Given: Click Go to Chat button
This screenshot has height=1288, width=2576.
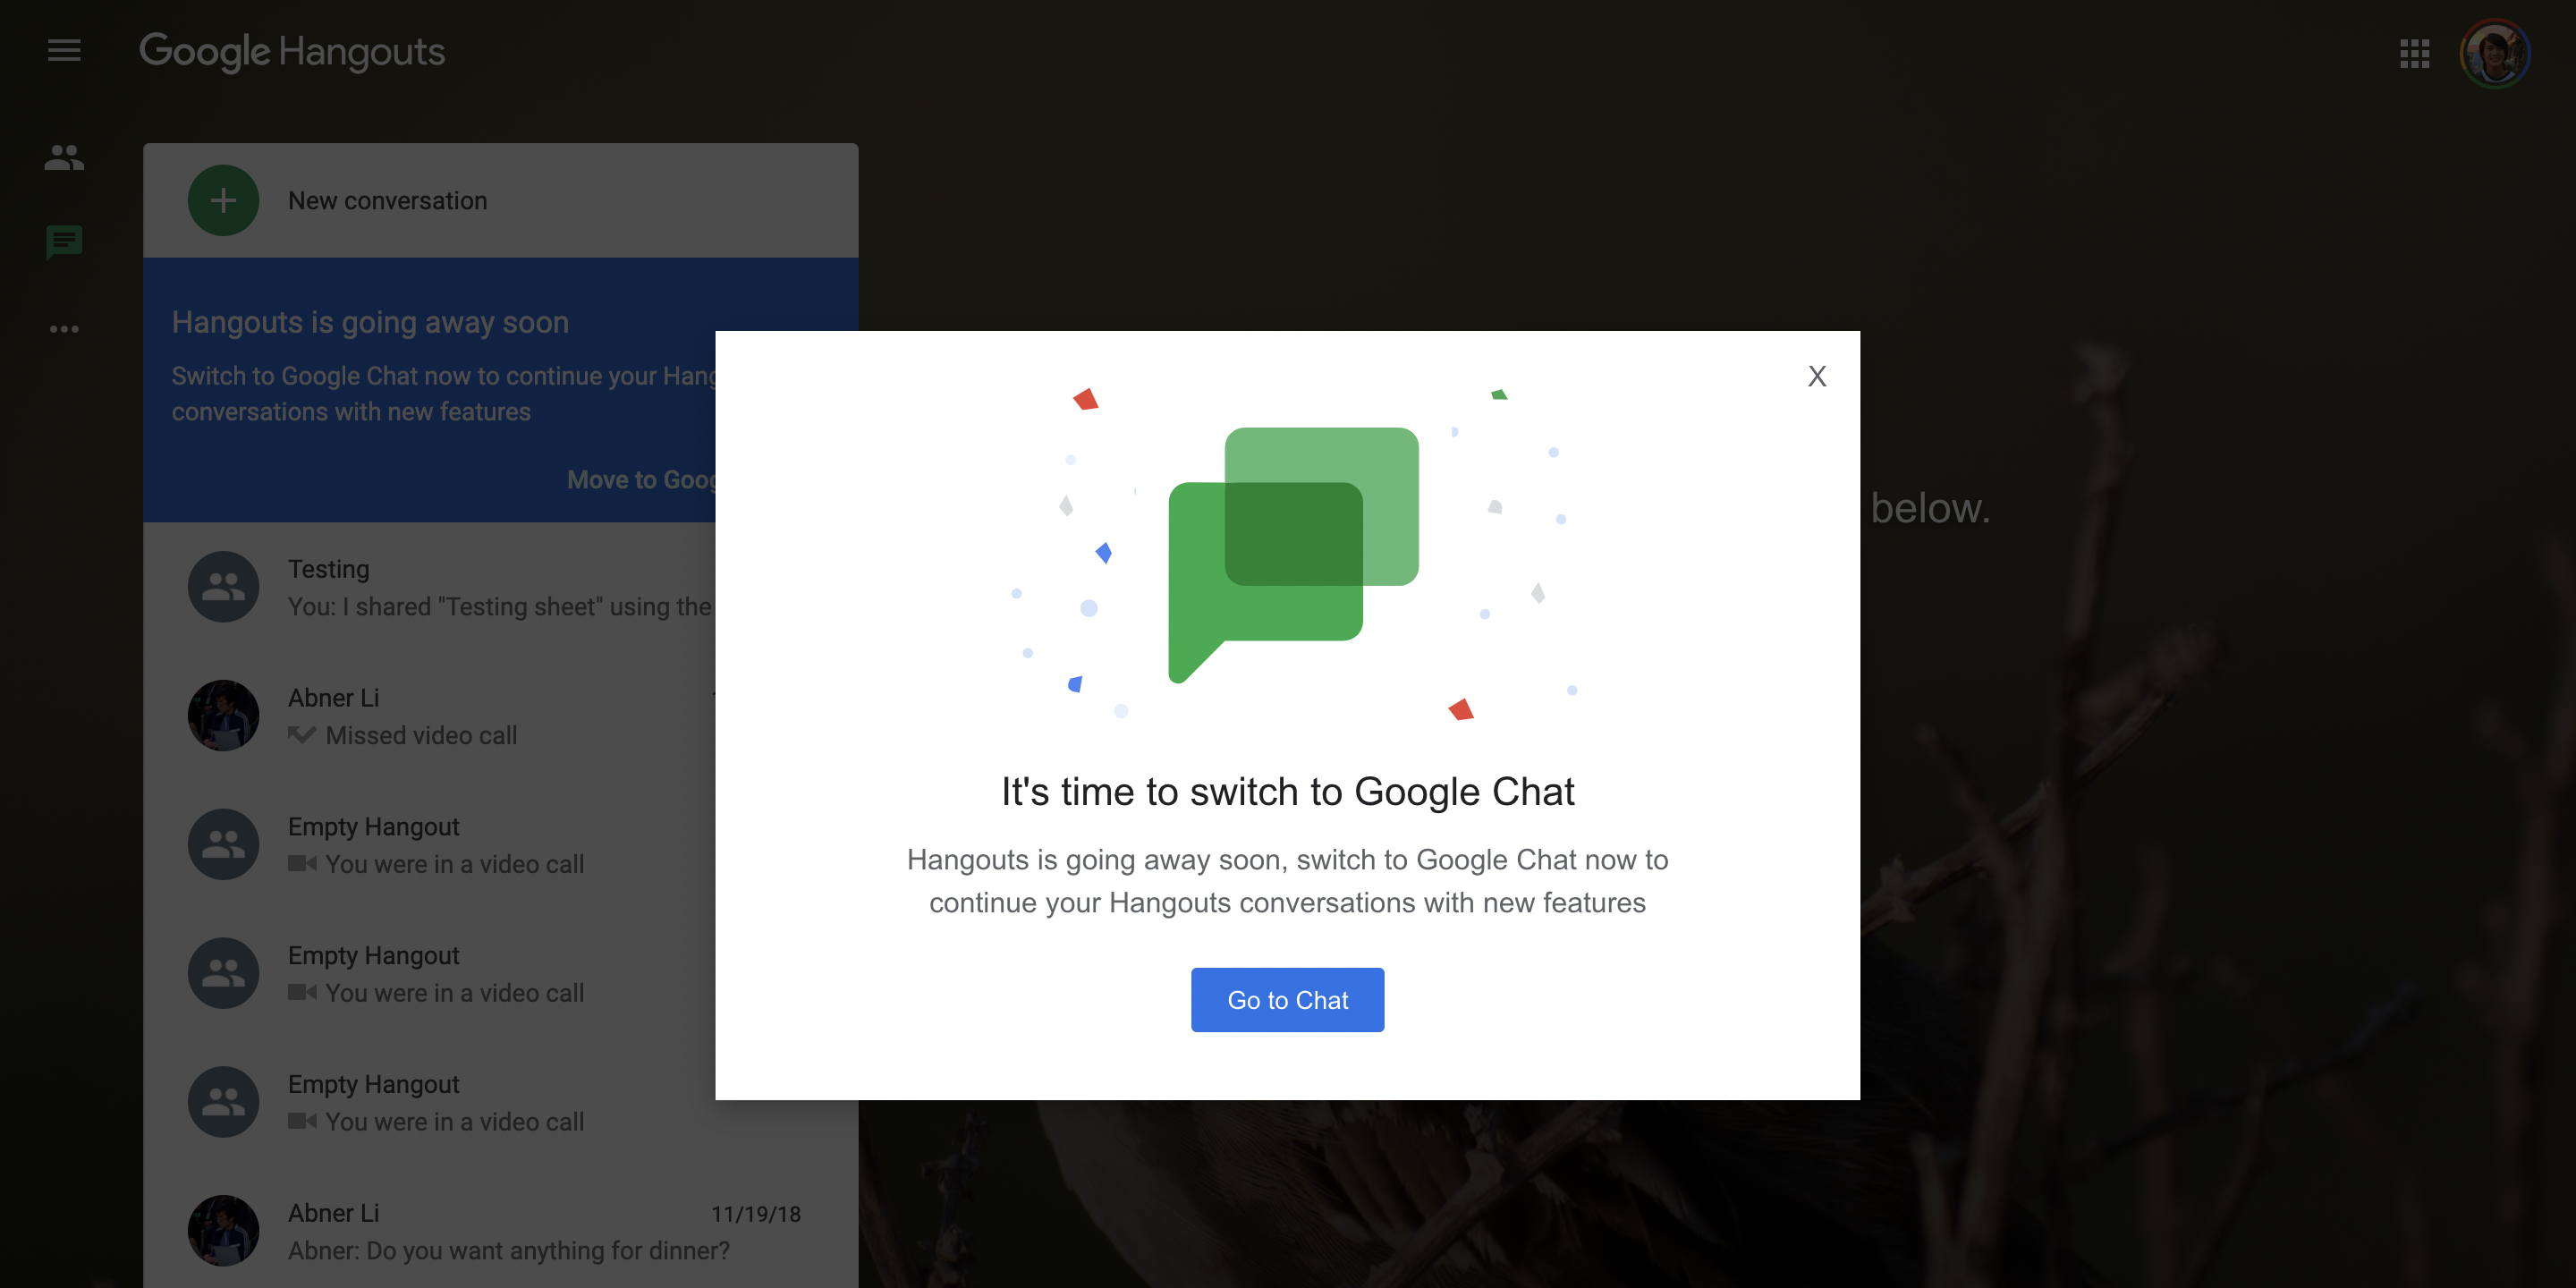Looking at the screenshot, I should 1286,999.
